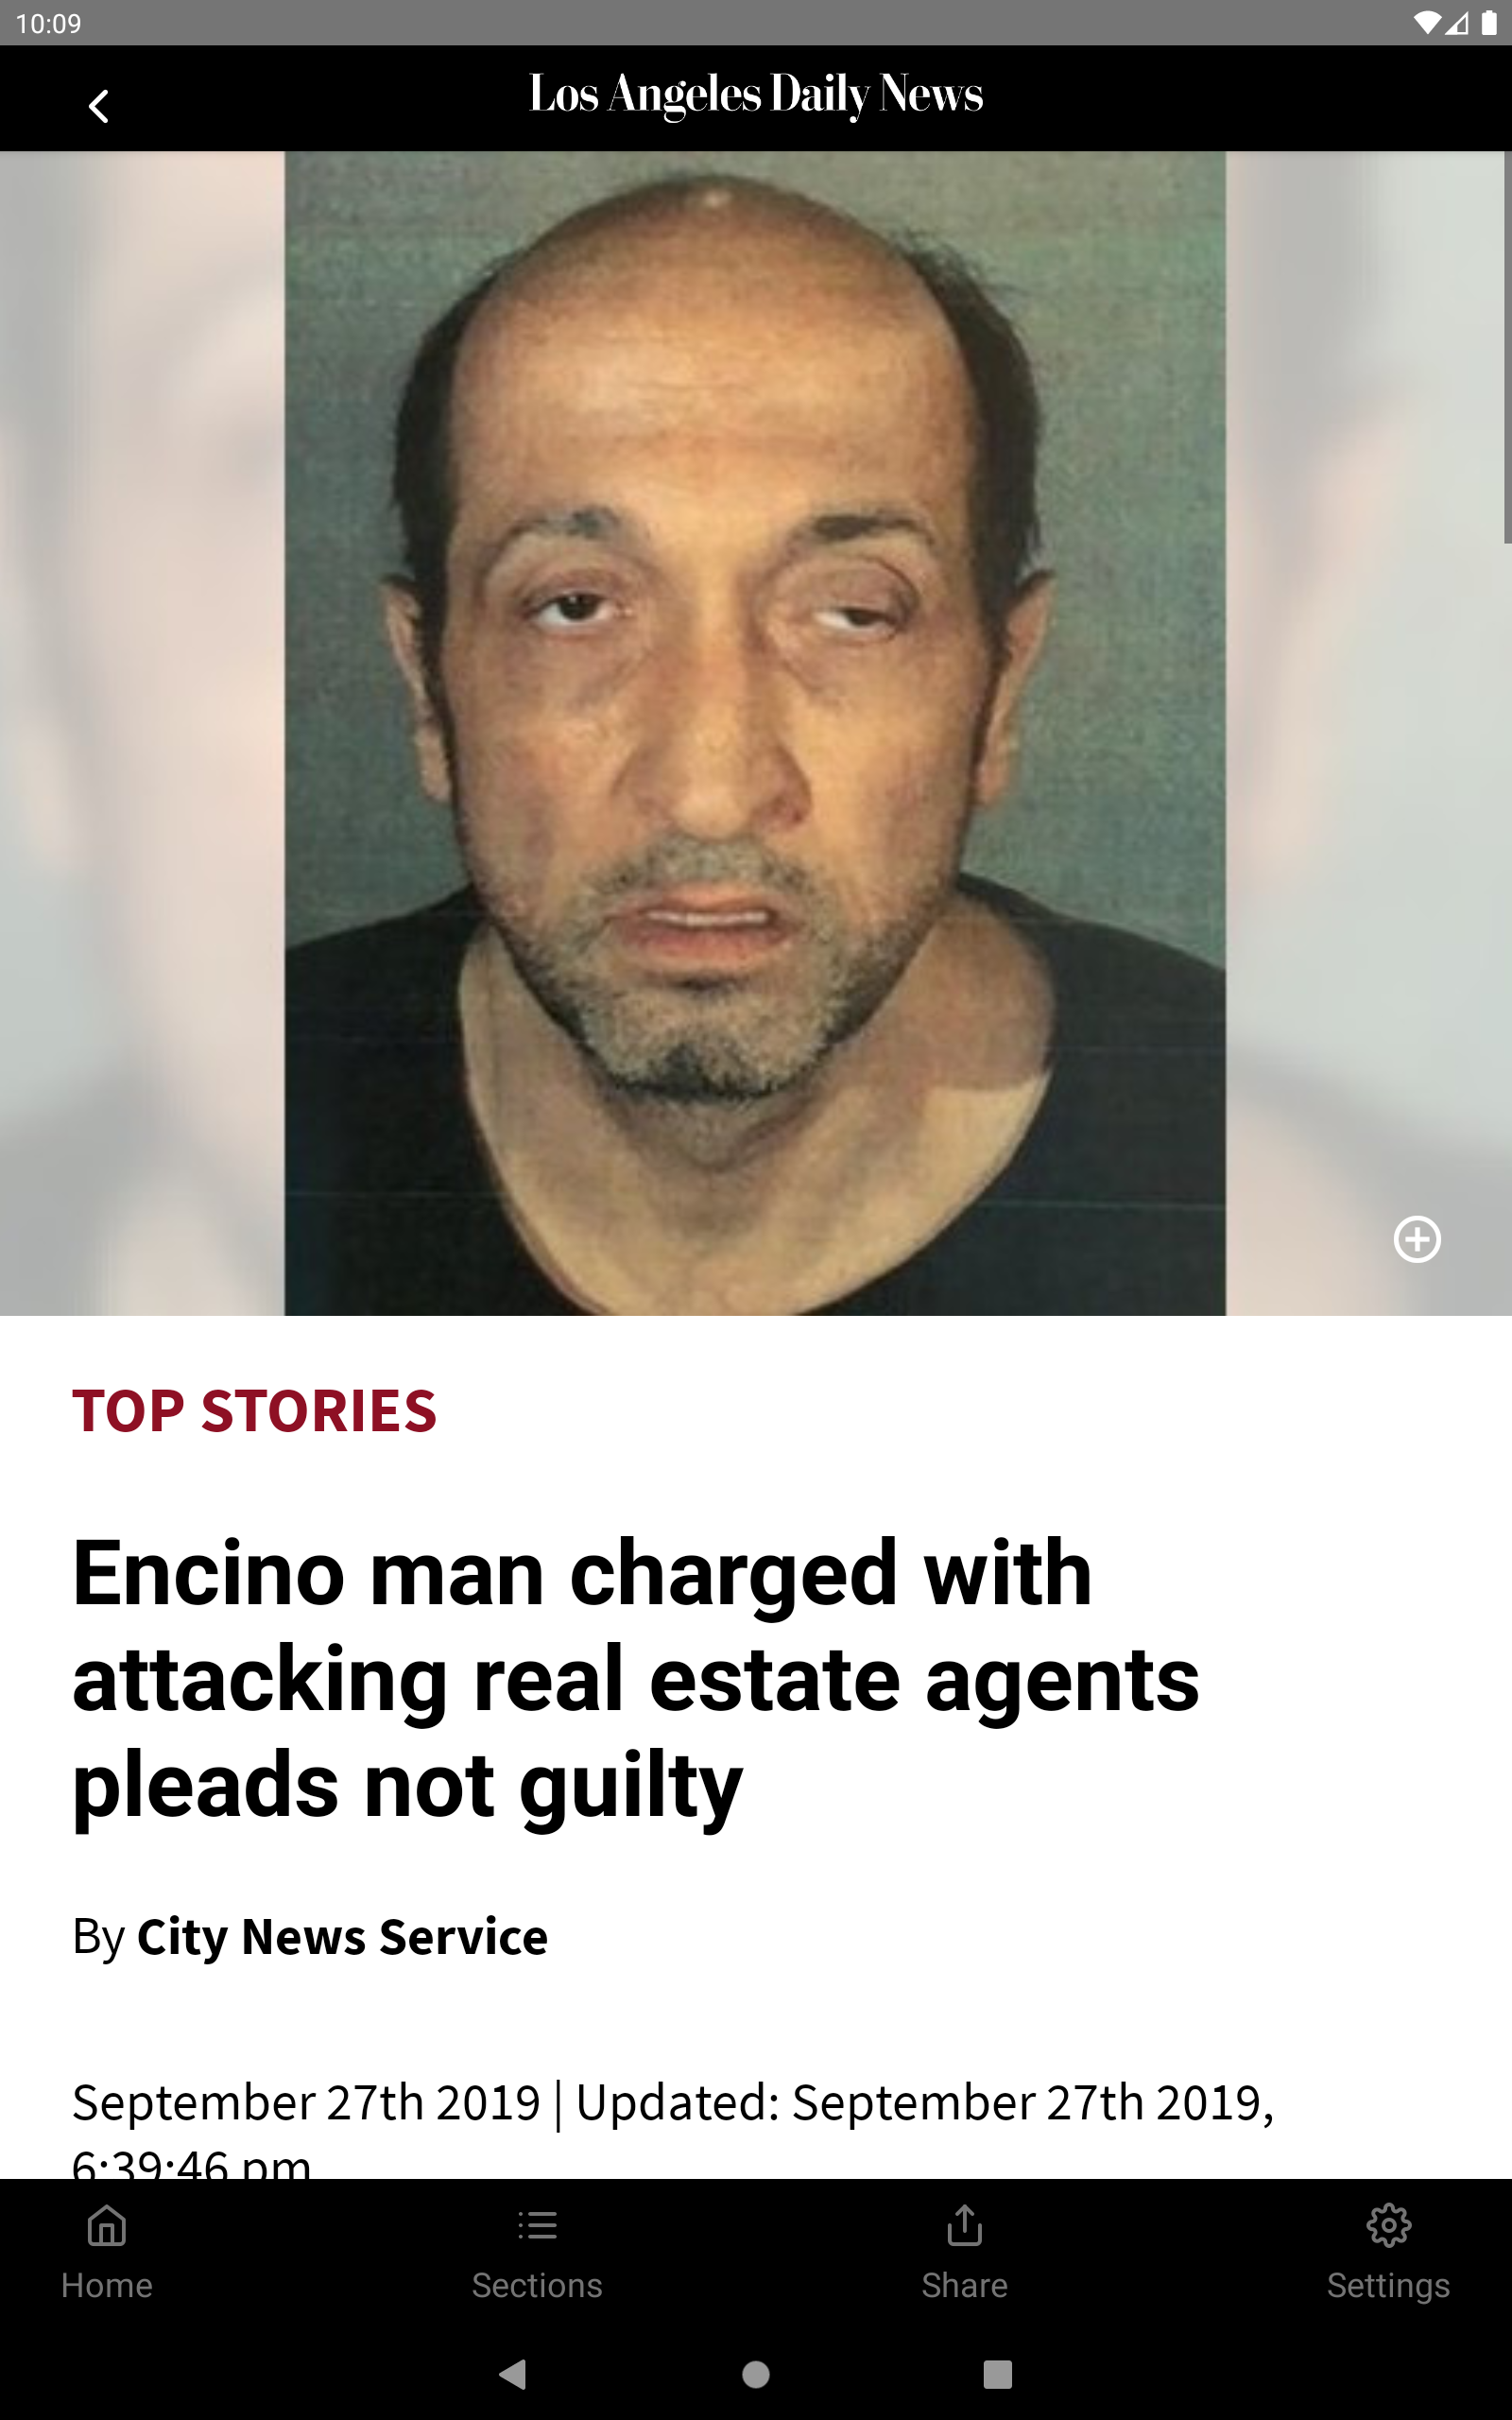Tap the cellular signal icon
Image resolution: width=1512 pixels, height=2420 pixels.
1457,23
